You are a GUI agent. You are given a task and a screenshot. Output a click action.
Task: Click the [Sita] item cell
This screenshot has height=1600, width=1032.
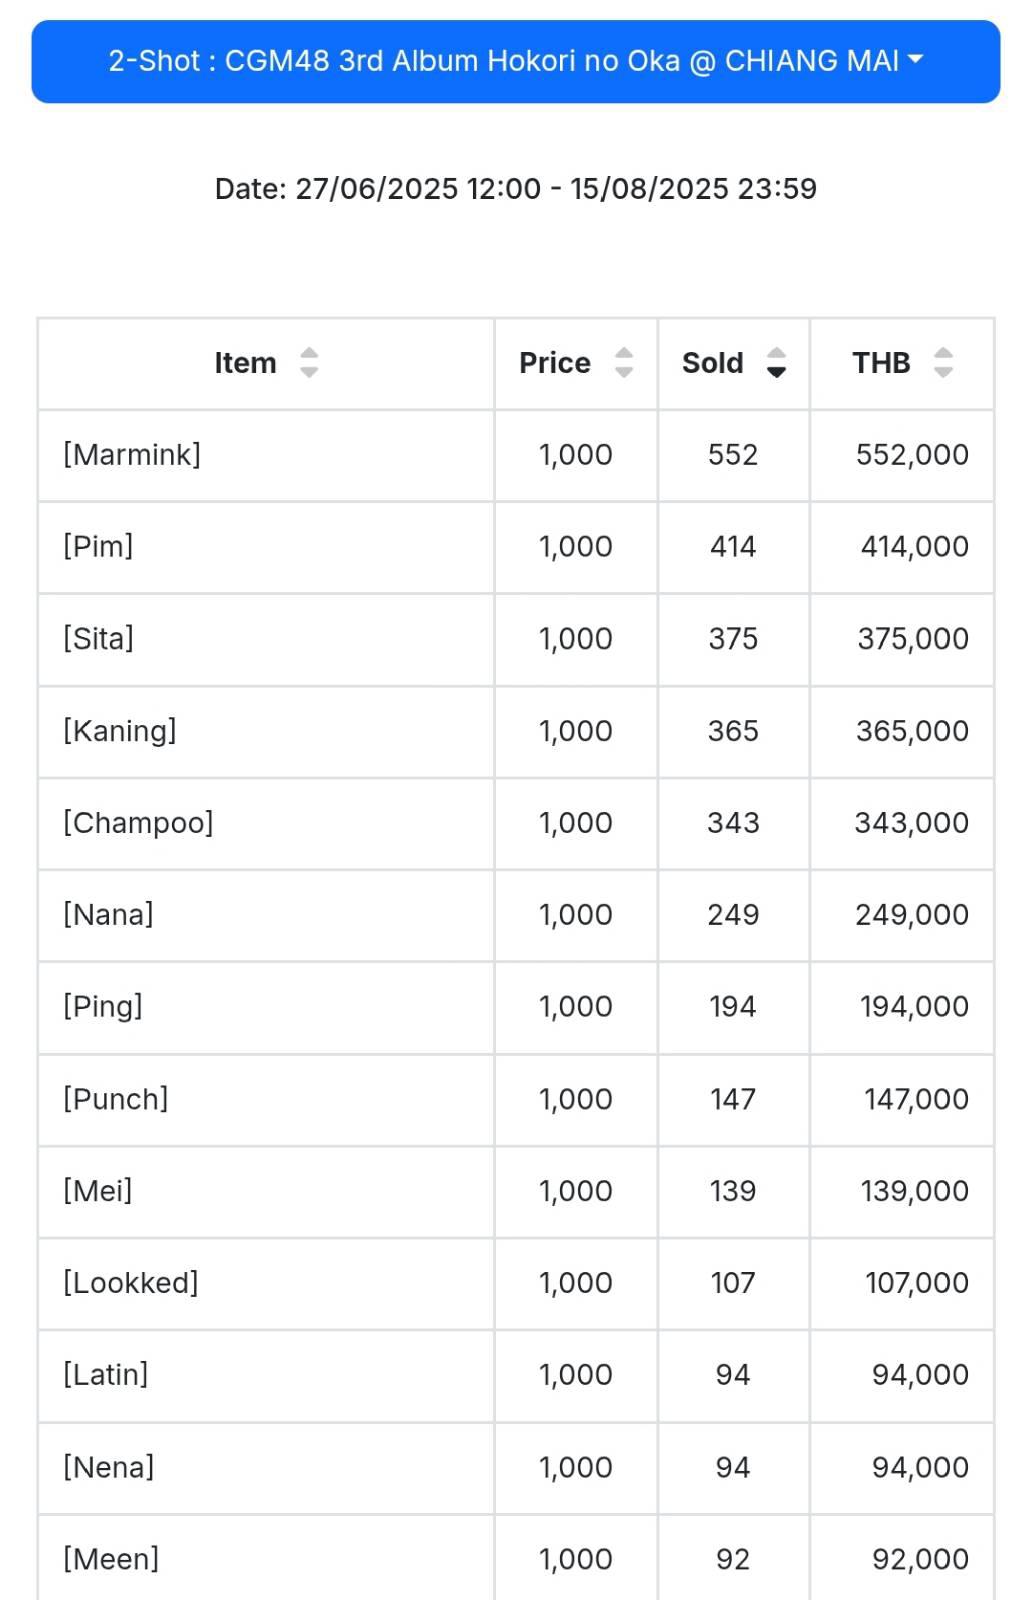266,639
